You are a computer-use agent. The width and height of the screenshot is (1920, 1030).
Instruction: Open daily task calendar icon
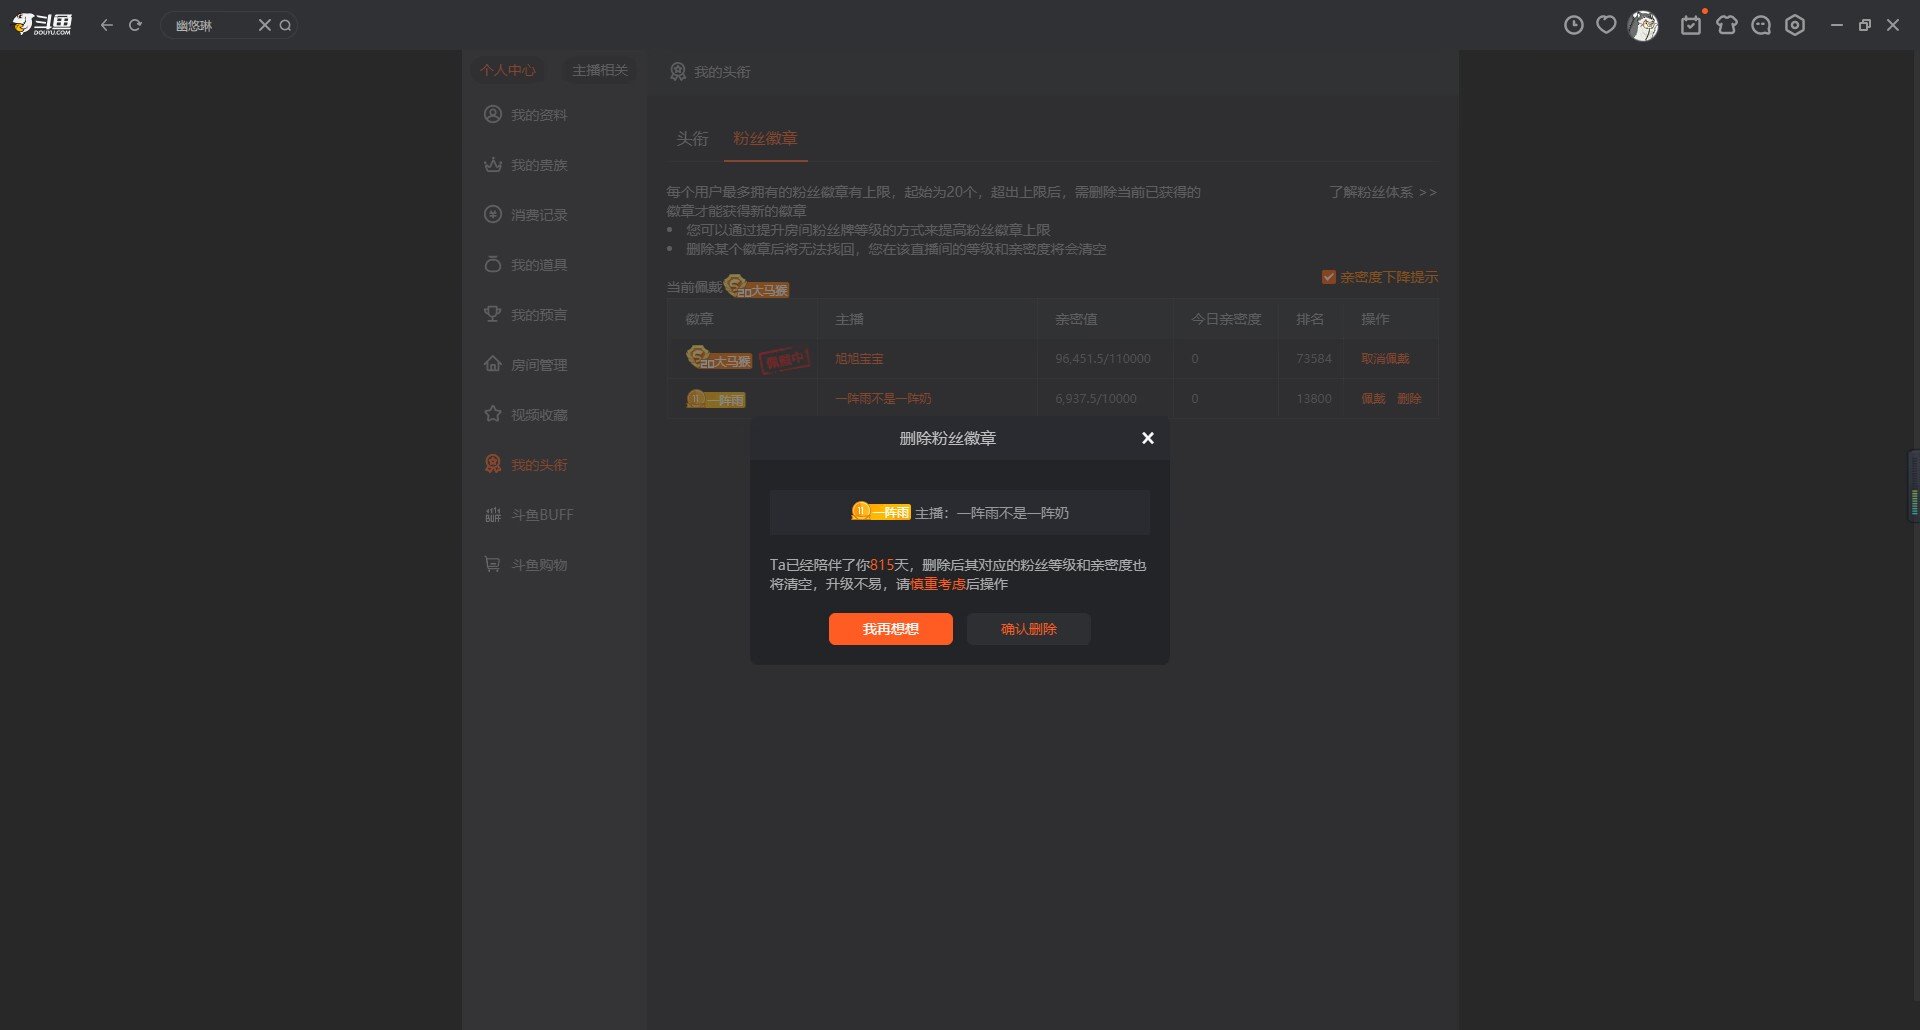pyautogui.click(x=1691, y=25)
